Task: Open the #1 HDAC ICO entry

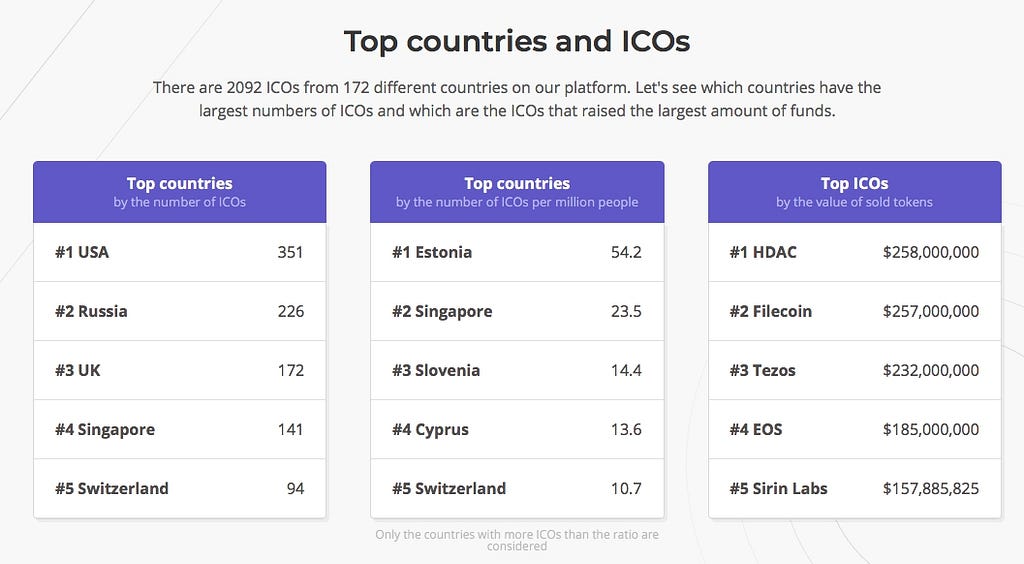Action: point(854,252)
